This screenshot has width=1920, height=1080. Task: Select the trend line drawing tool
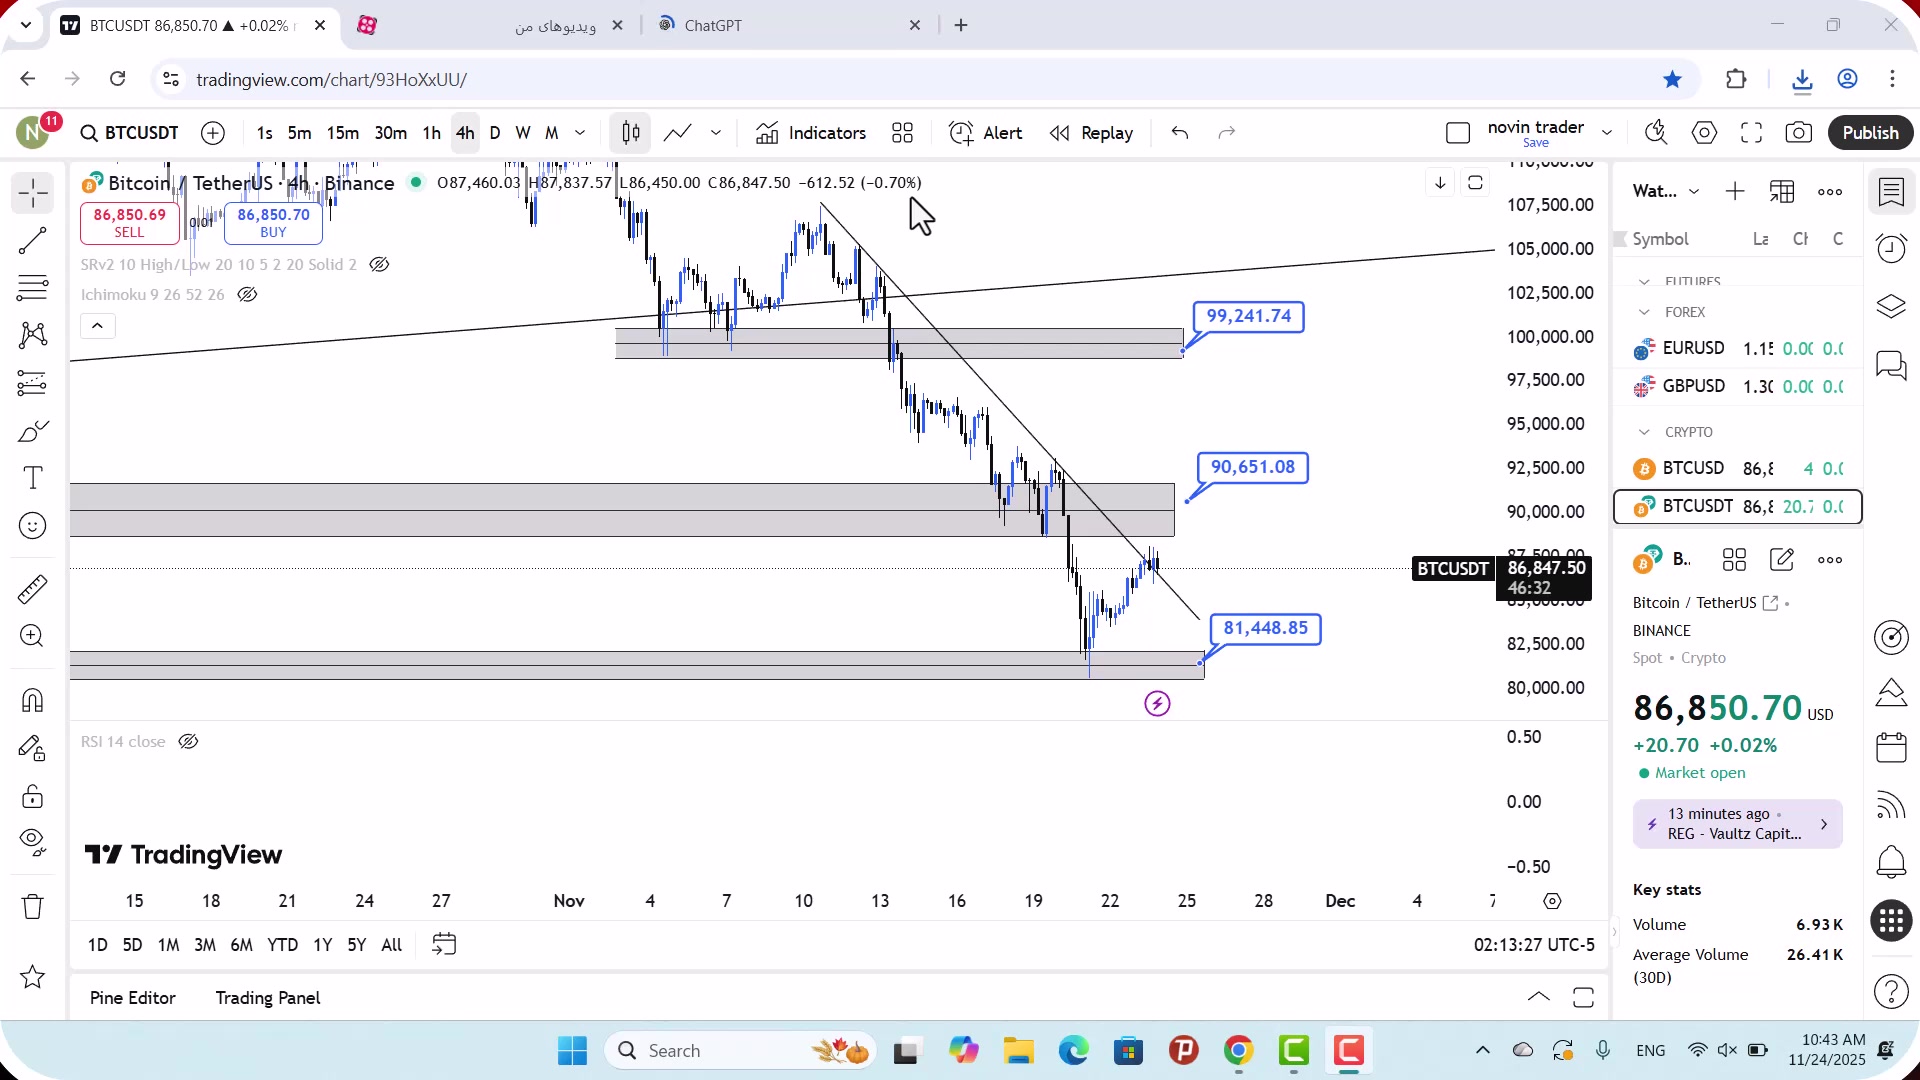[x=32, y=241]
